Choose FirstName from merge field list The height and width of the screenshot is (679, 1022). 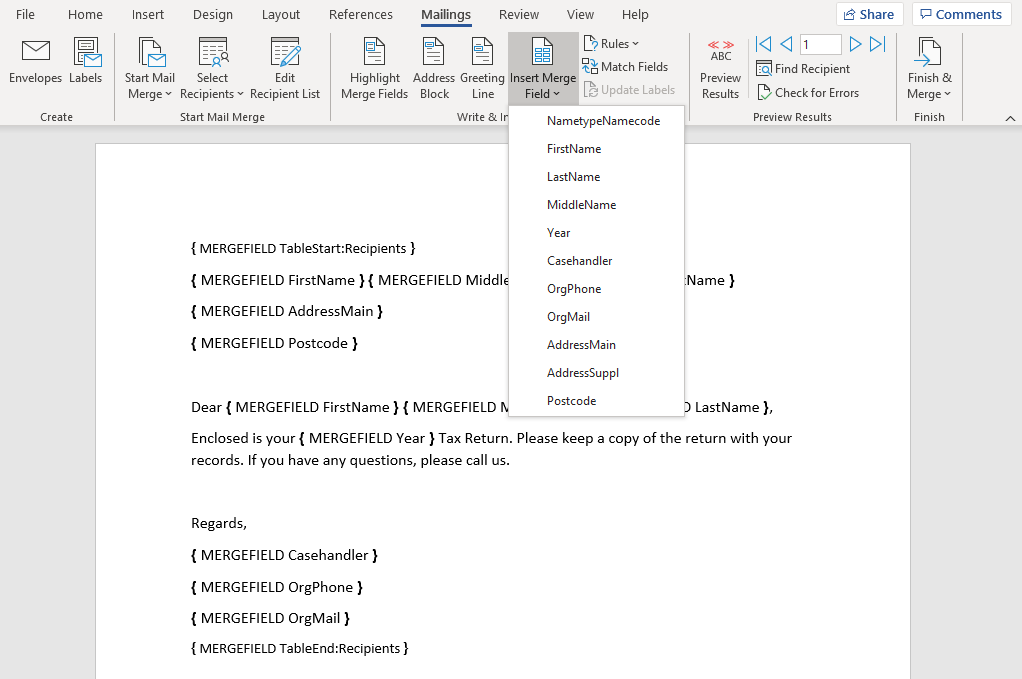pyautogui.click(x=574, y=149)
